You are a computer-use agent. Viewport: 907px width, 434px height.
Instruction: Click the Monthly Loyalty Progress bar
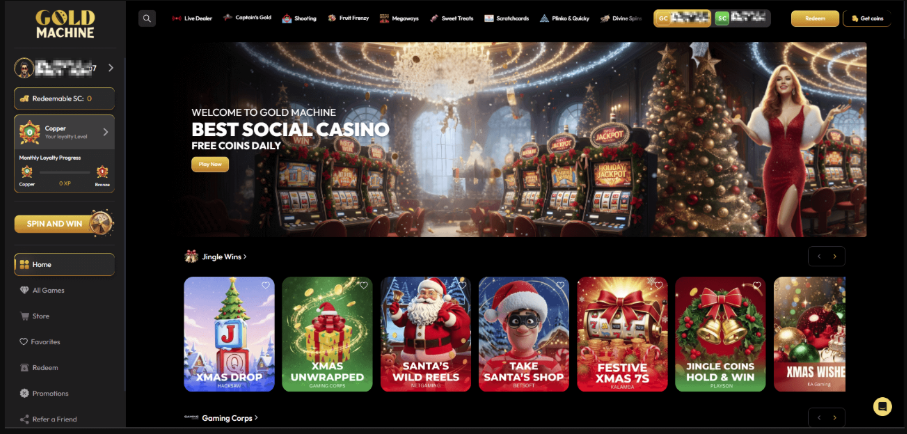65,172
